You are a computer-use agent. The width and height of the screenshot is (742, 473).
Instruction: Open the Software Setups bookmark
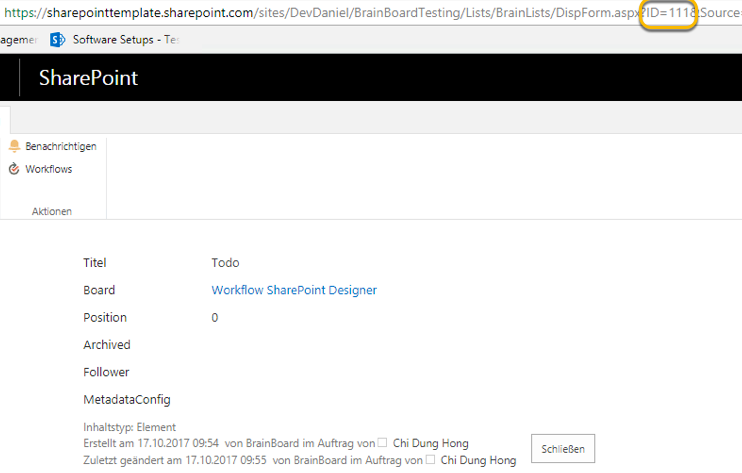click(x=126, y=40)
